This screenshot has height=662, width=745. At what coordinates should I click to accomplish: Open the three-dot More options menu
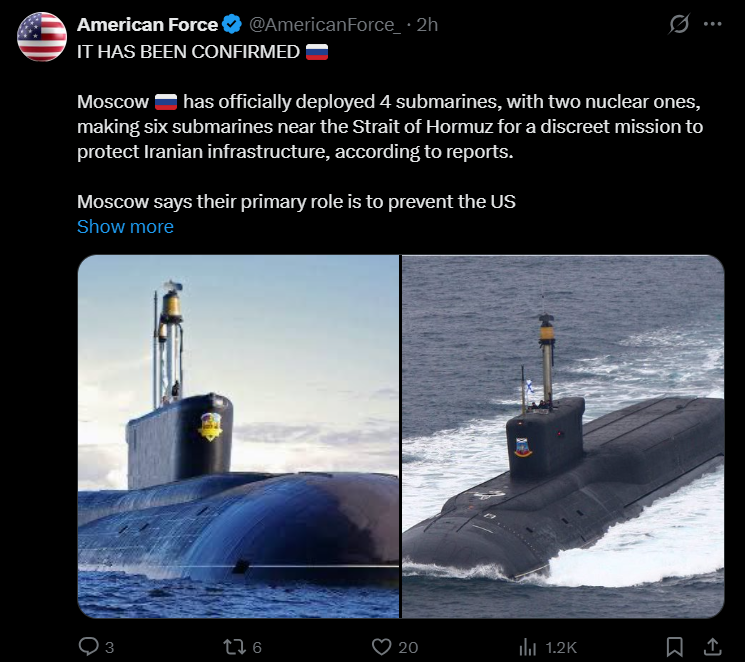click(x=713, y=24)
